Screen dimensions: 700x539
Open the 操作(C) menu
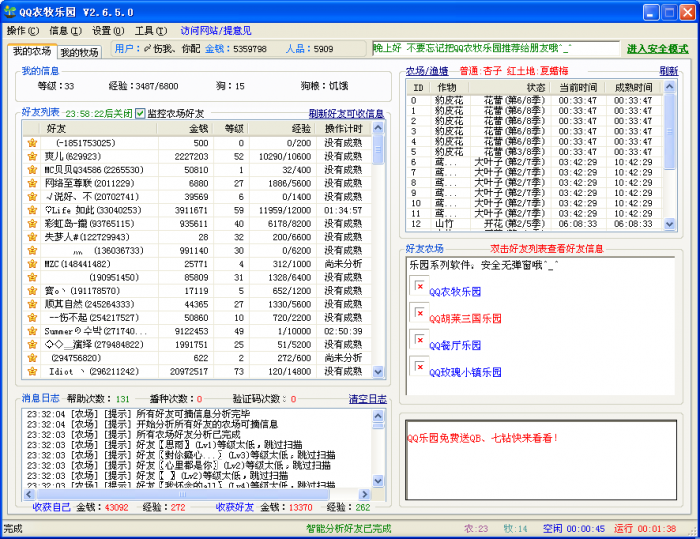click(23, 31)
